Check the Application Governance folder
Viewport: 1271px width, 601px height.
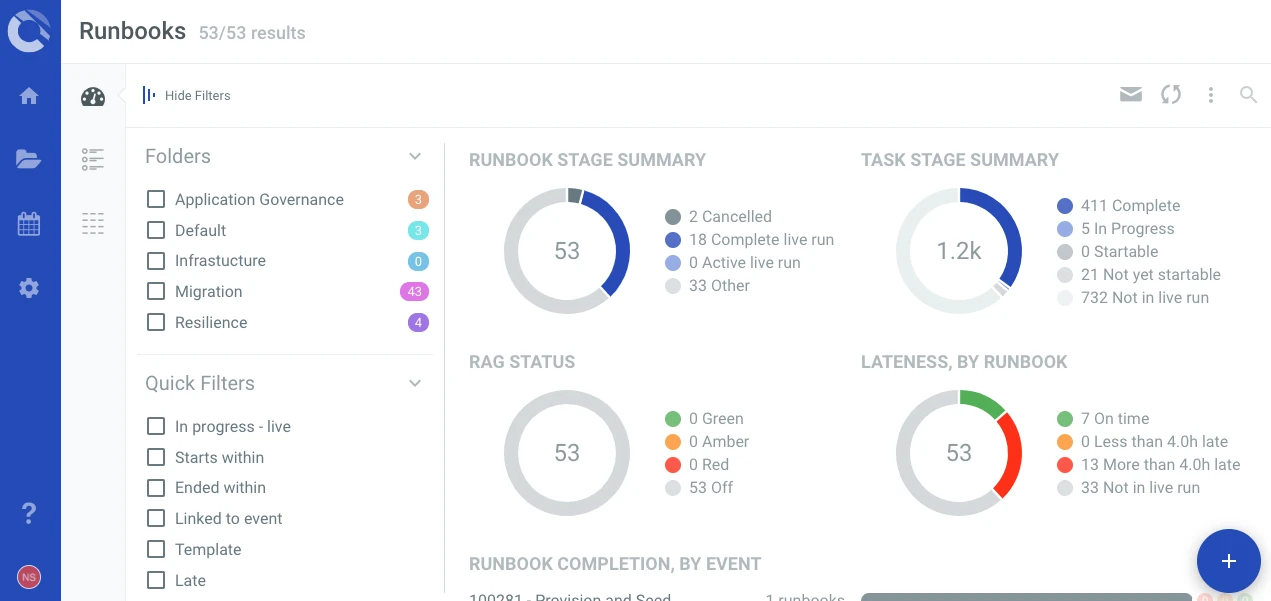[156, 199]
